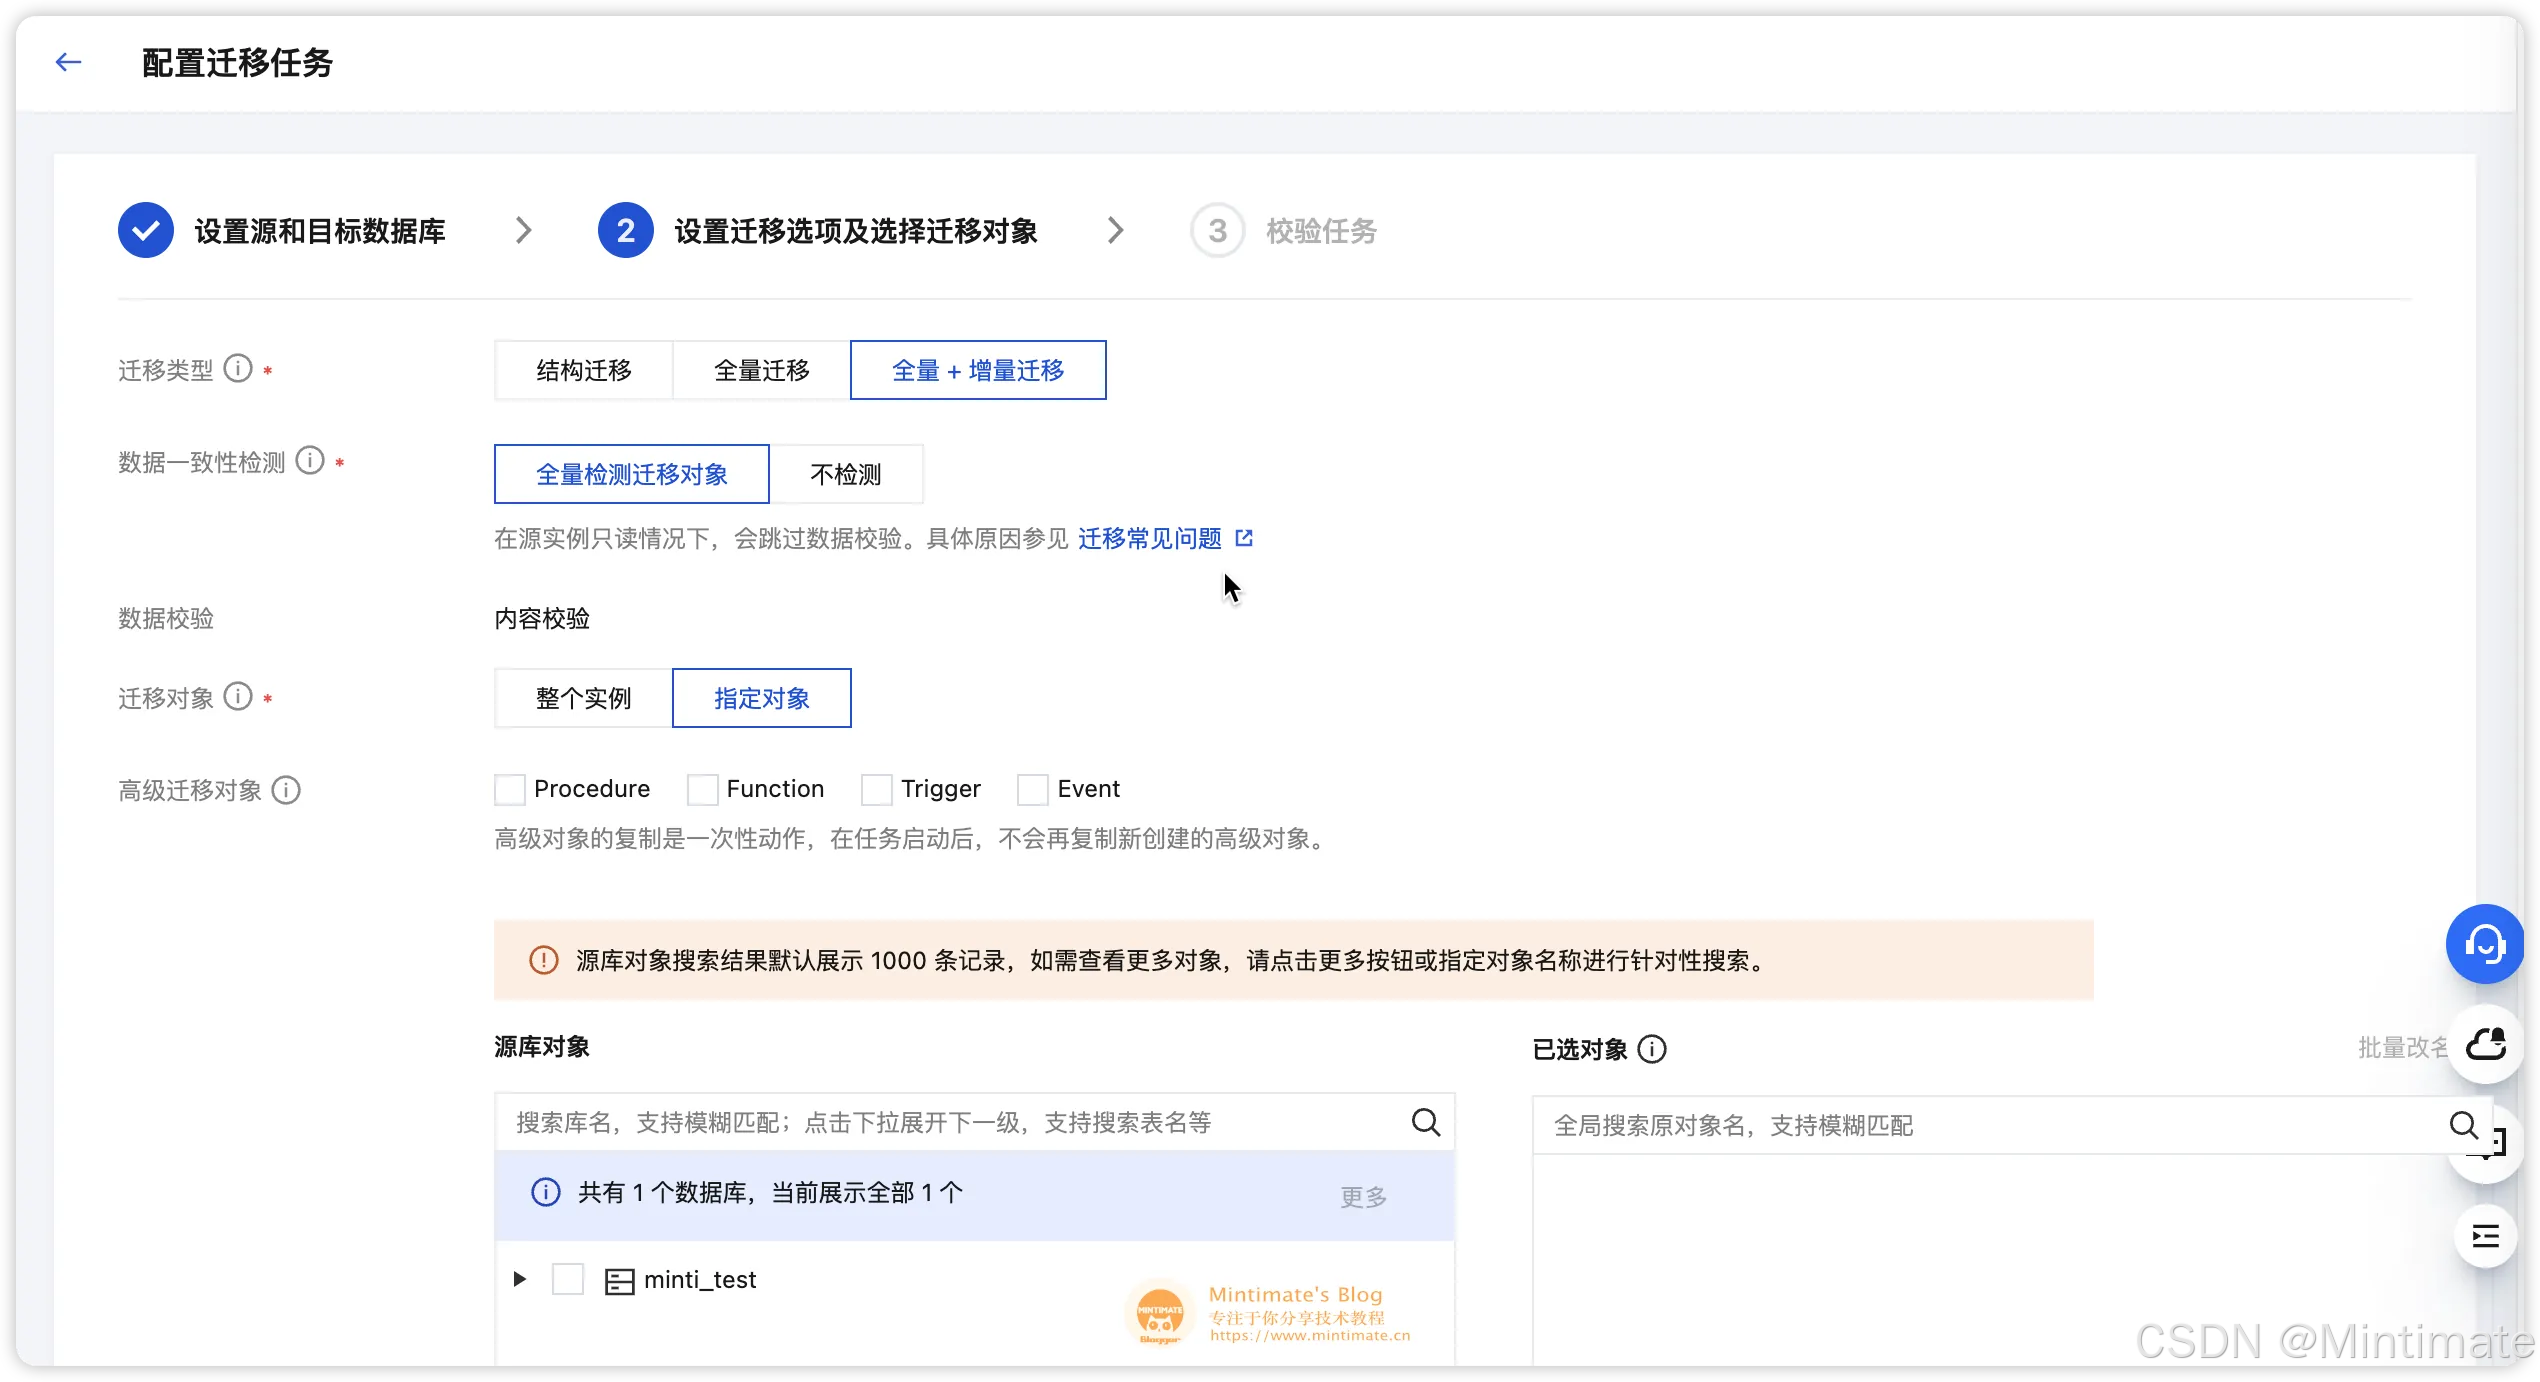Click the 设置源和目标数据库 step label
This screenshot has width=2540, height=1382.
click(x=320, y=231)
